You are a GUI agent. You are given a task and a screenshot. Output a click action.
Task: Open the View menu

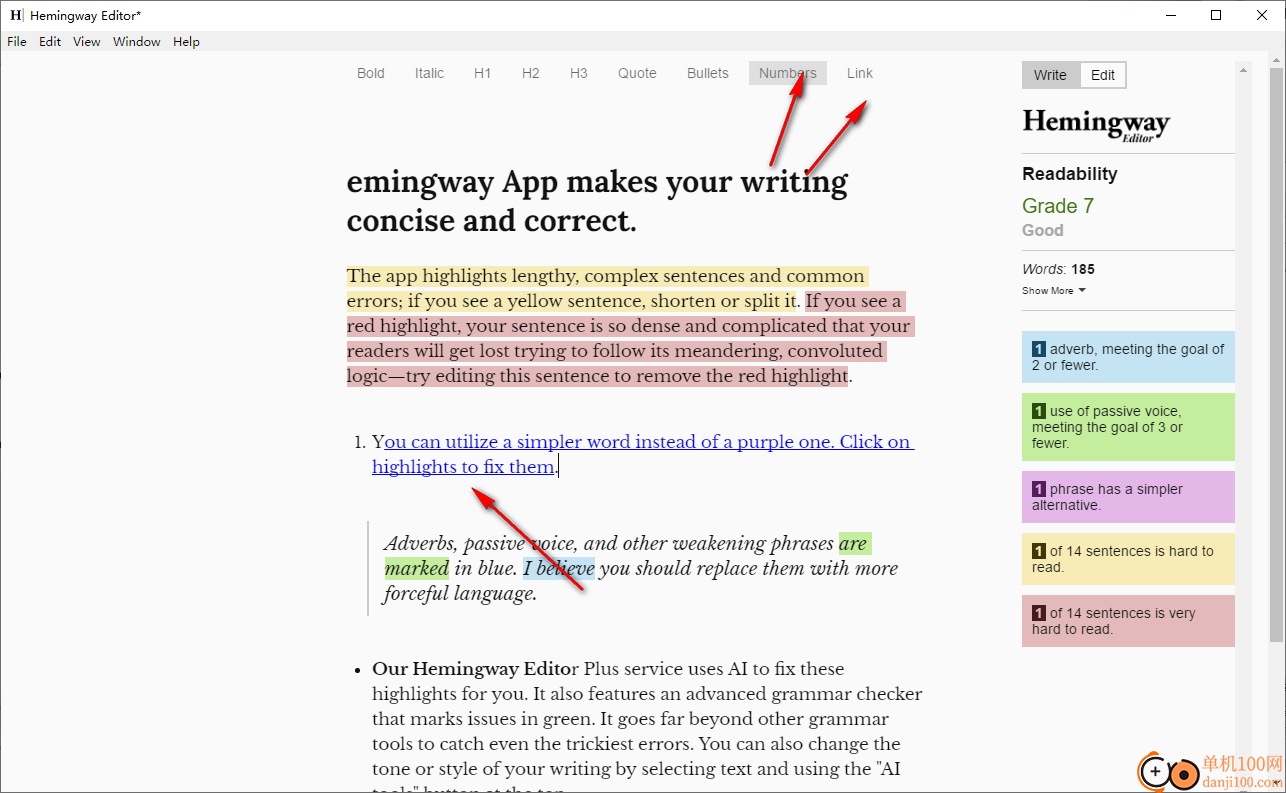click(x=87, y=42)
